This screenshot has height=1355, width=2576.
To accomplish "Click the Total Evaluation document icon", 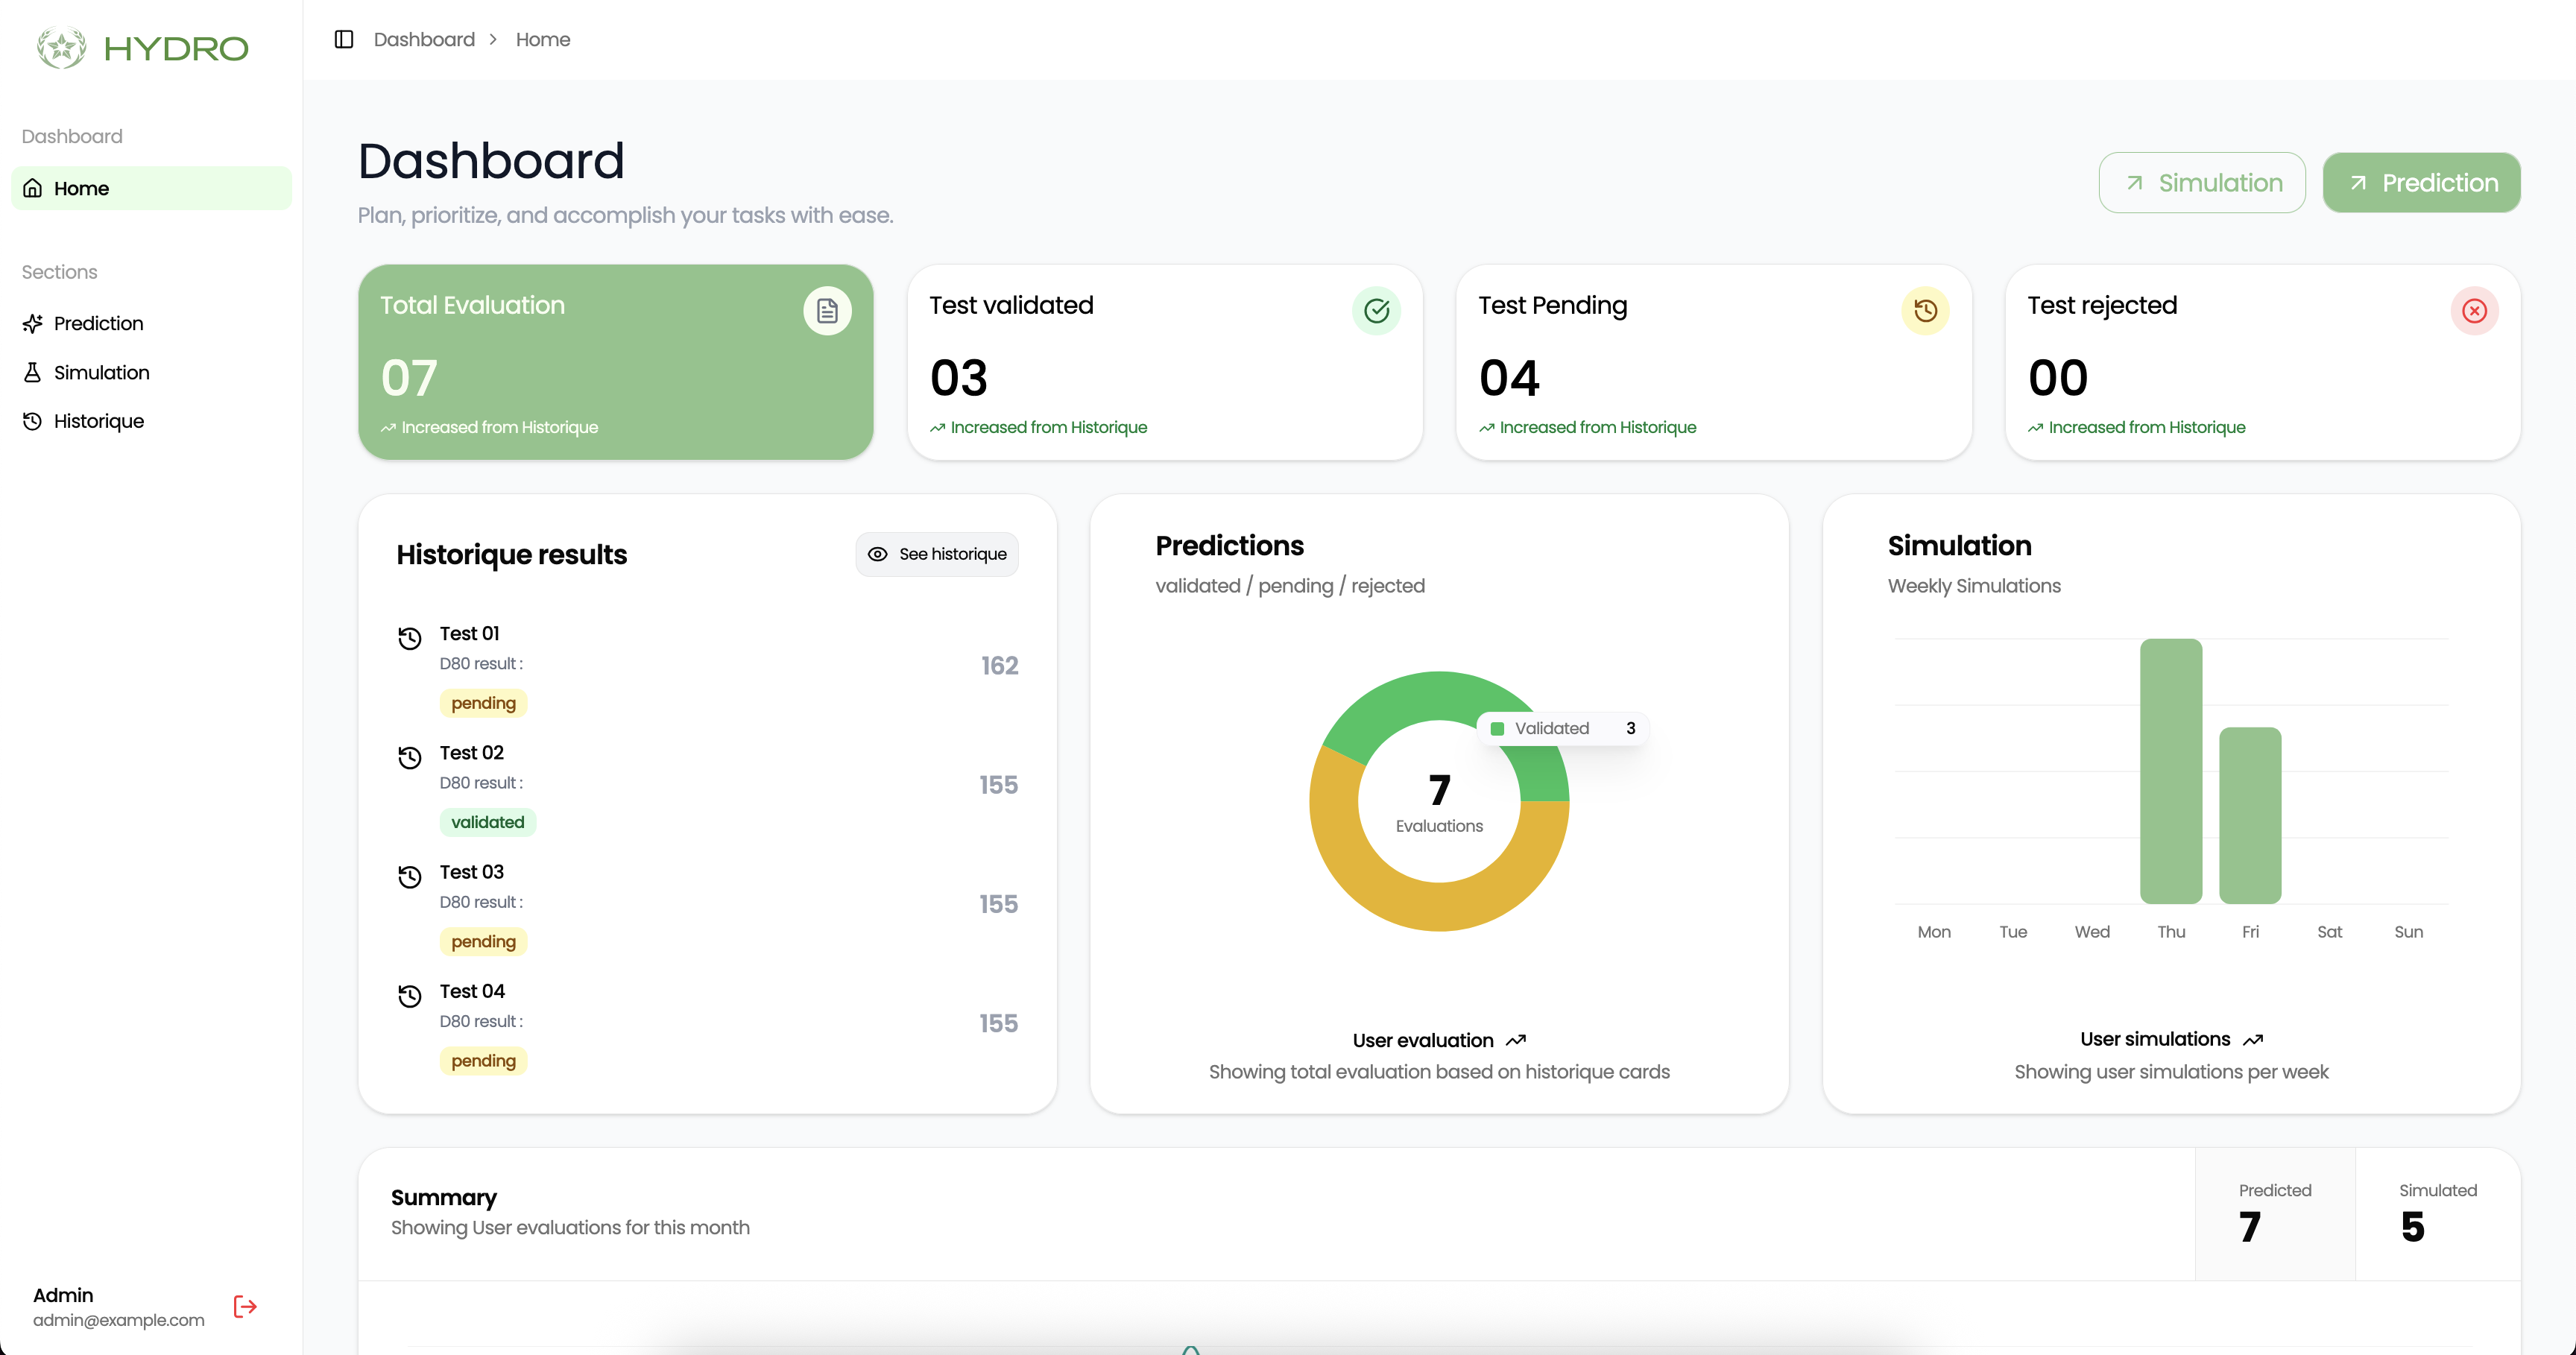I will (x=827, y=310).
